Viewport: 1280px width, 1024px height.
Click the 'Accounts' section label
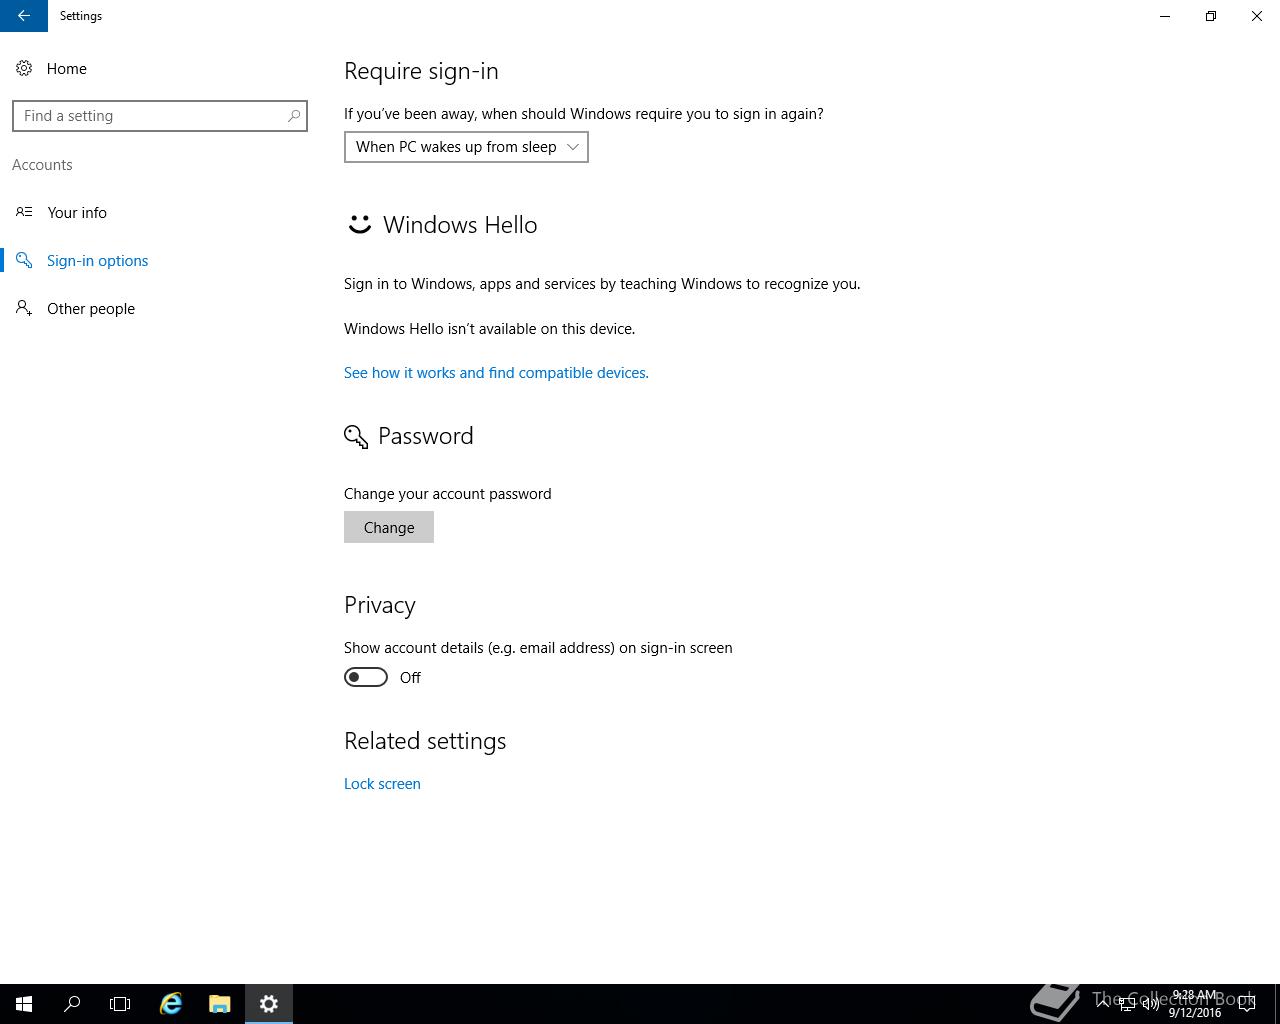click(x=42, y=164)
